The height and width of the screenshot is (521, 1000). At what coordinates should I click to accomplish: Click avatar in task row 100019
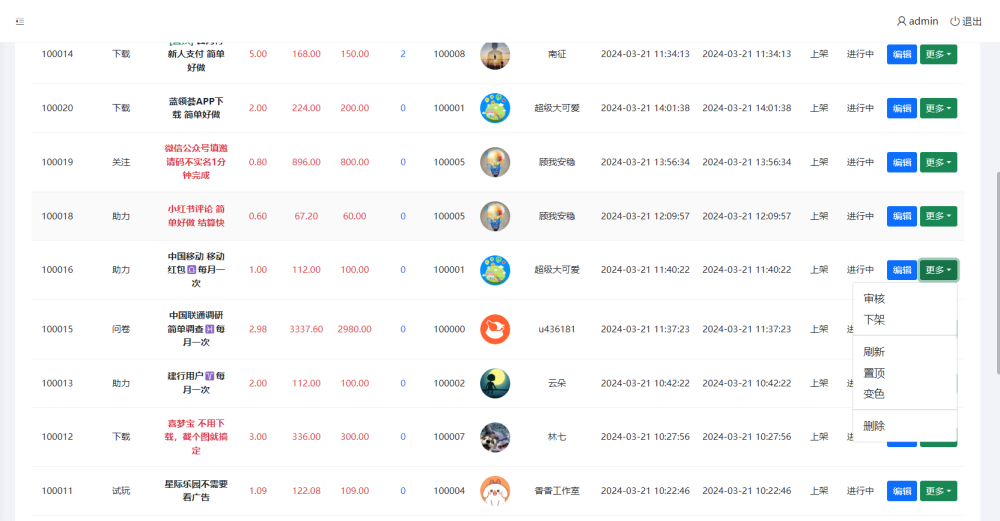click(x=495, y=162)
